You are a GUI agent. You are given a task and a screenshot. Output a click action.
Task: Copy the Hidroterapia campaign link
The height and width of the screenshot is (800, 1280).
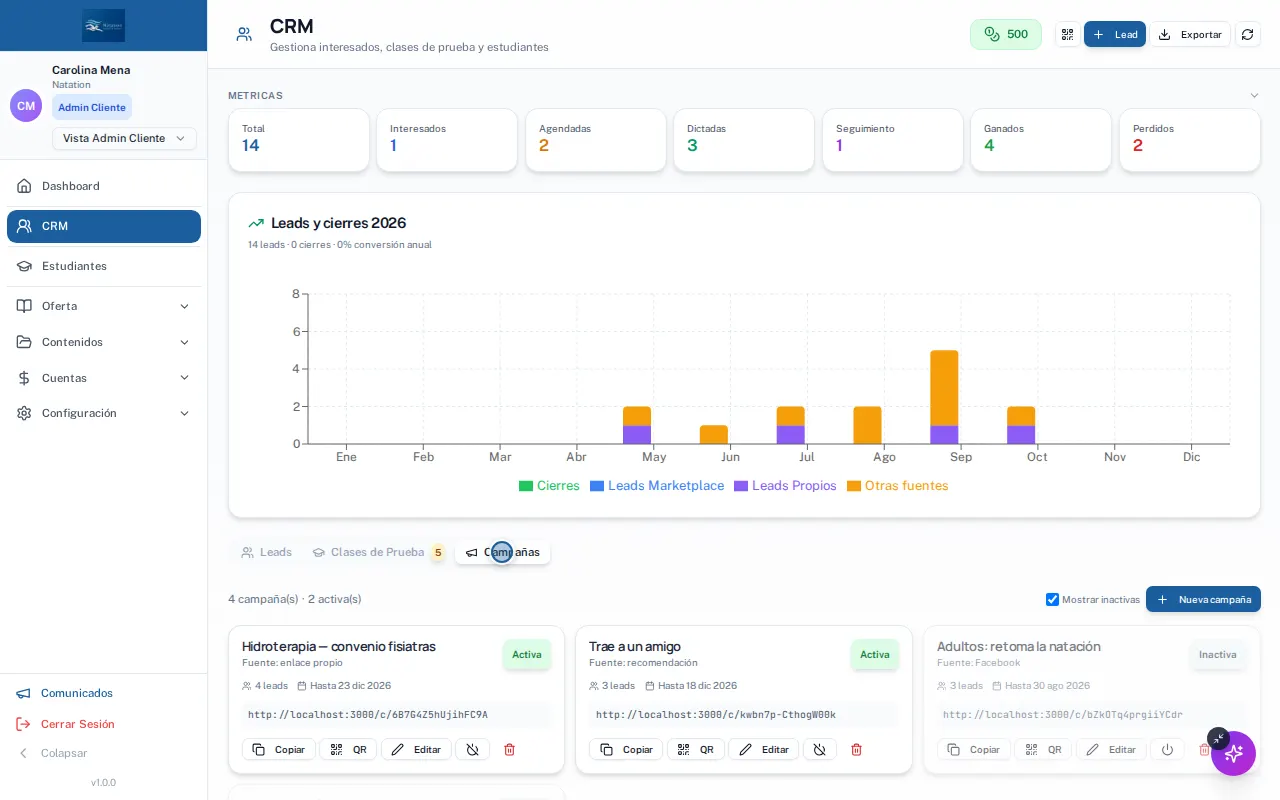[279, 749]
